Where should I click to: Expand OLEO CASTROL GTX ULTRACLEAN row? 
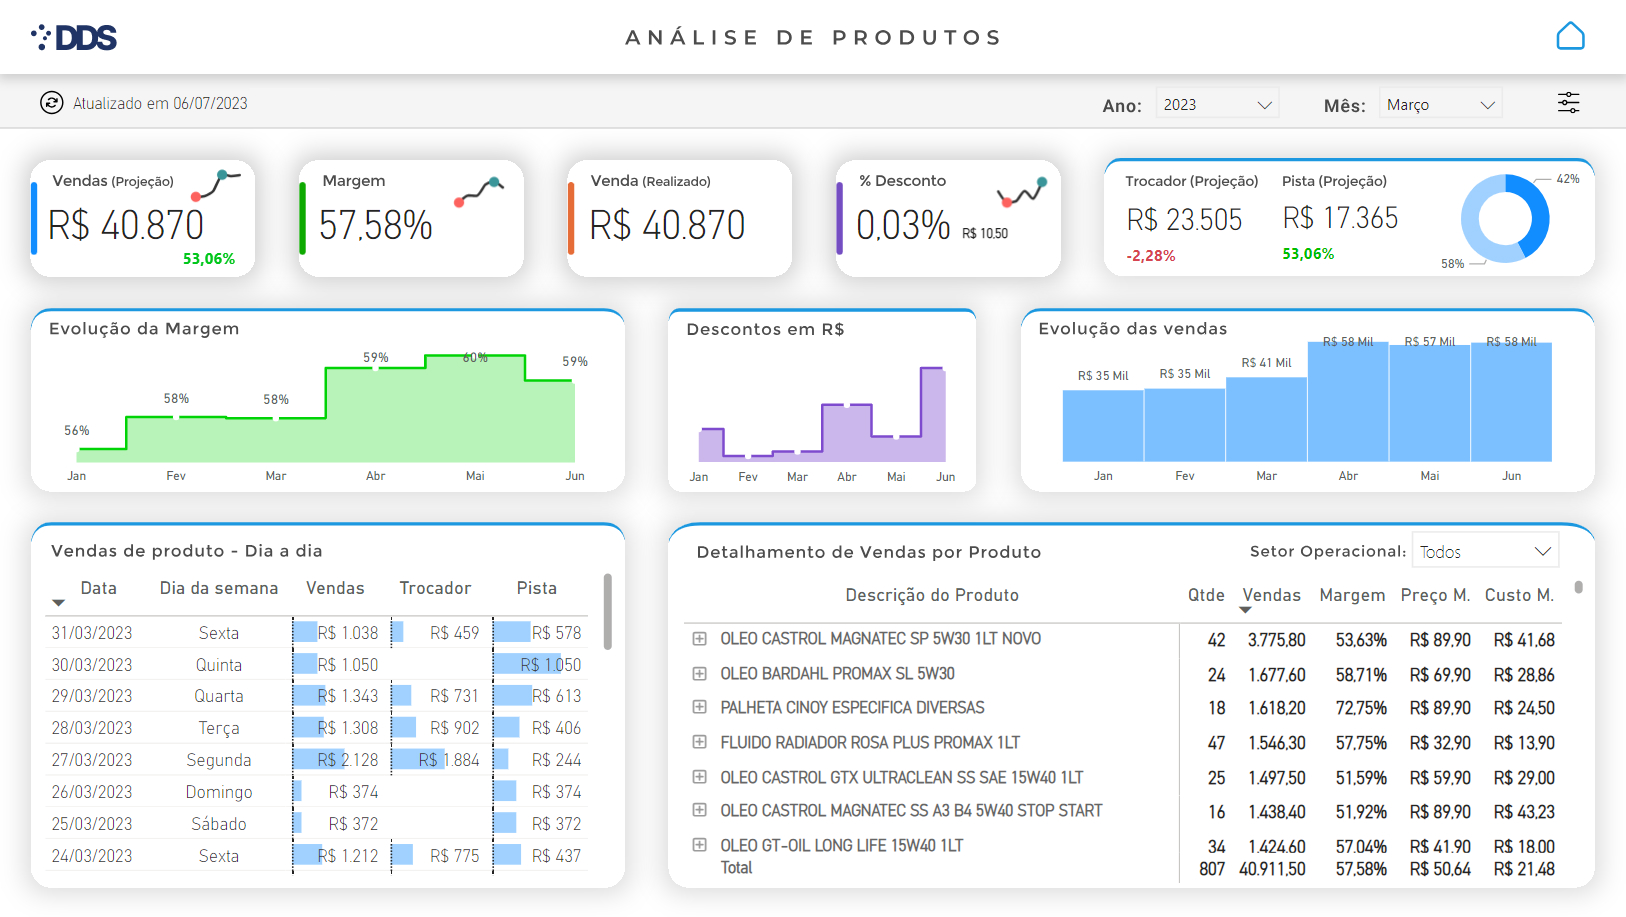point(700,777)
